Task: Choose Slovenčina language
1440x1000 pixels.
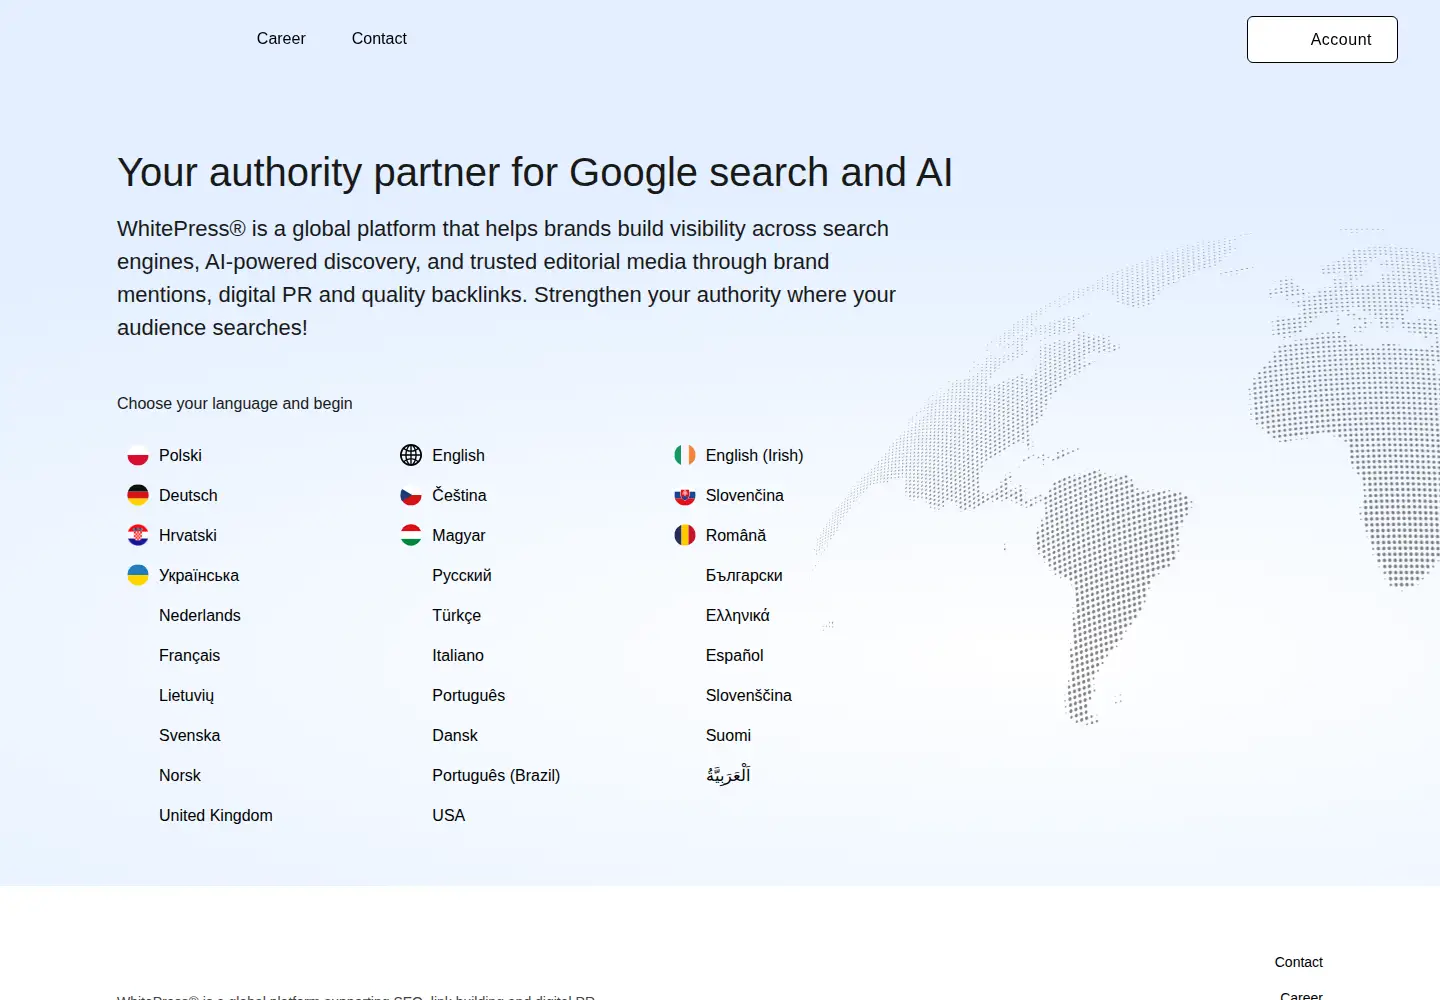Action: 744,495
